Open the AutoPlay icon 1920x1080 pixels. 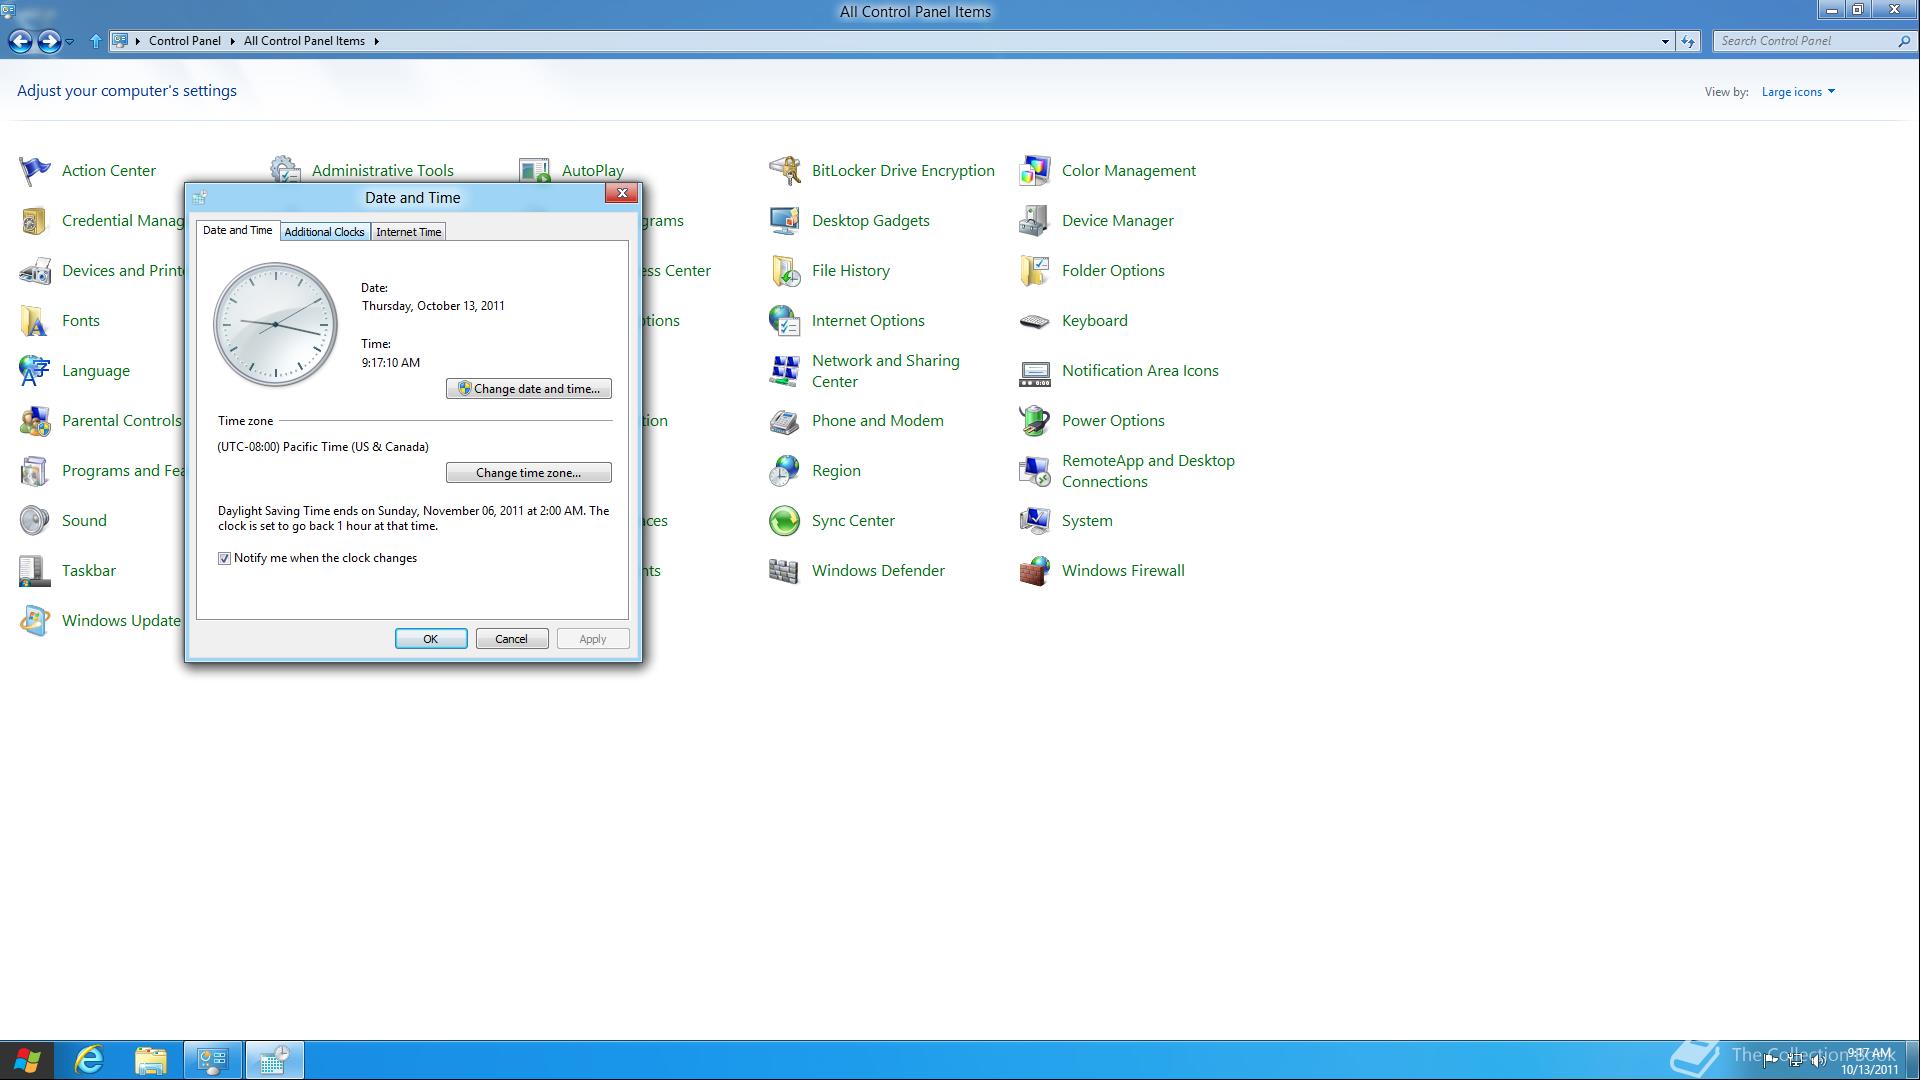click(x=535, y=168)
